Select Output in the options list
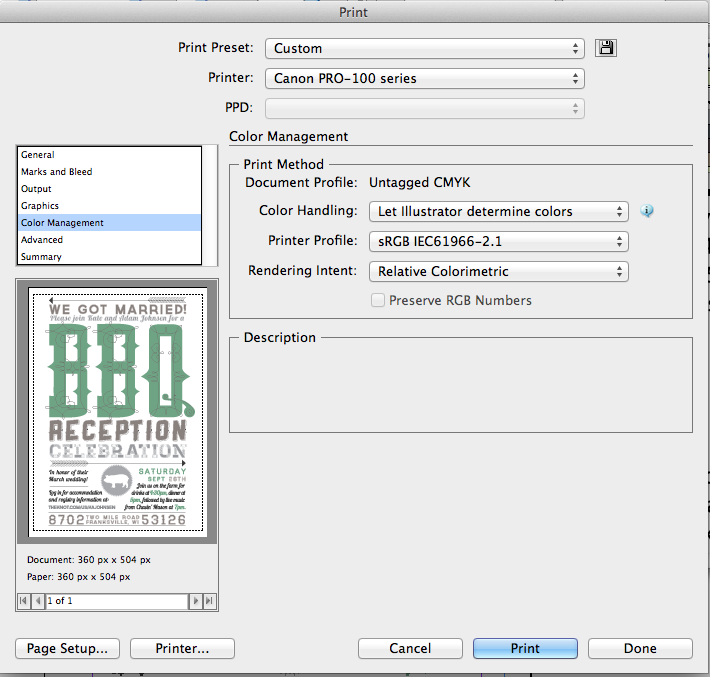The image size is (710, 677). 36,189
